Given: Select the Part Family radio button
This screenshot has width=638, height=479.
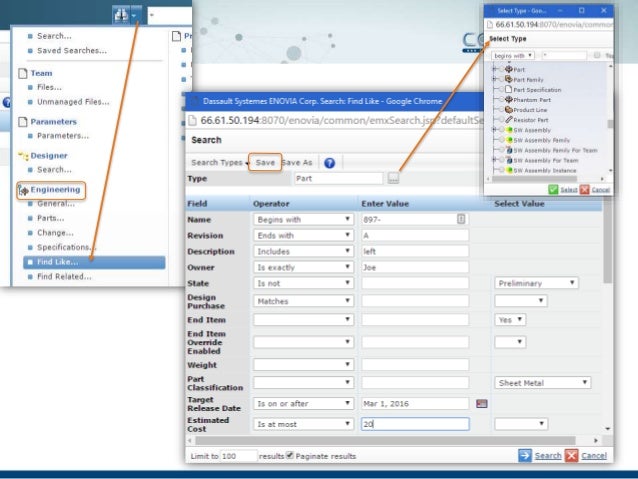Looking at the screenshot, I should [x=501, y=79].
